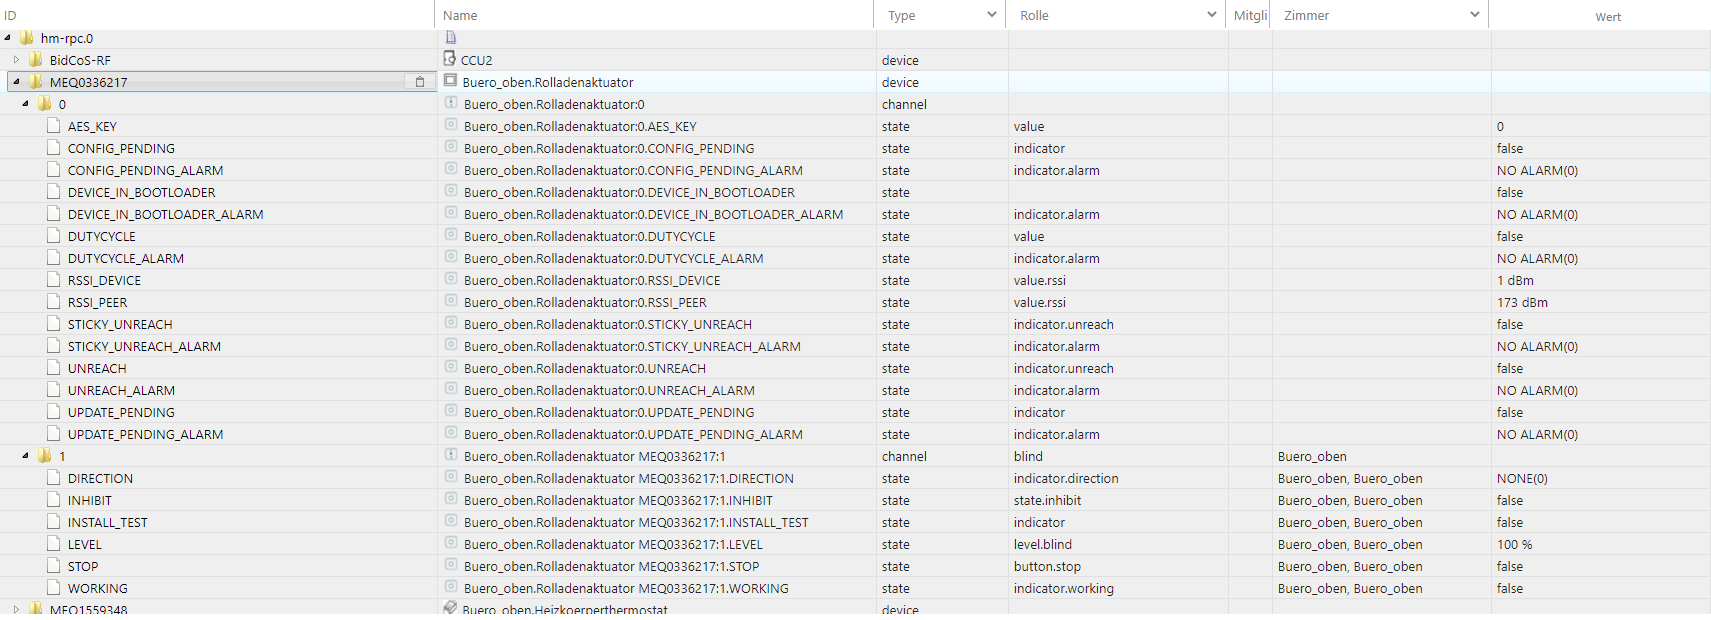The width and height of the screenshot is (1711, 620).
Task: Open the Type column filter dropdown
Action: (991, 15)
